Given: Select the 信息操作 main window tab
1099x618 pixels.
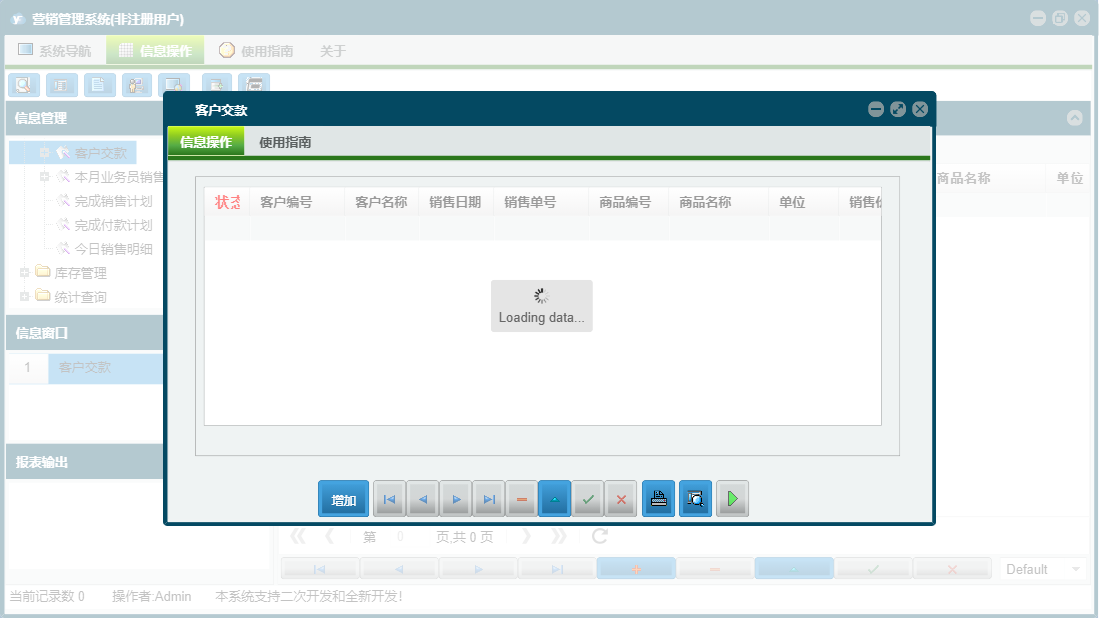Looking at the screenshot, I should click(155, 50).
